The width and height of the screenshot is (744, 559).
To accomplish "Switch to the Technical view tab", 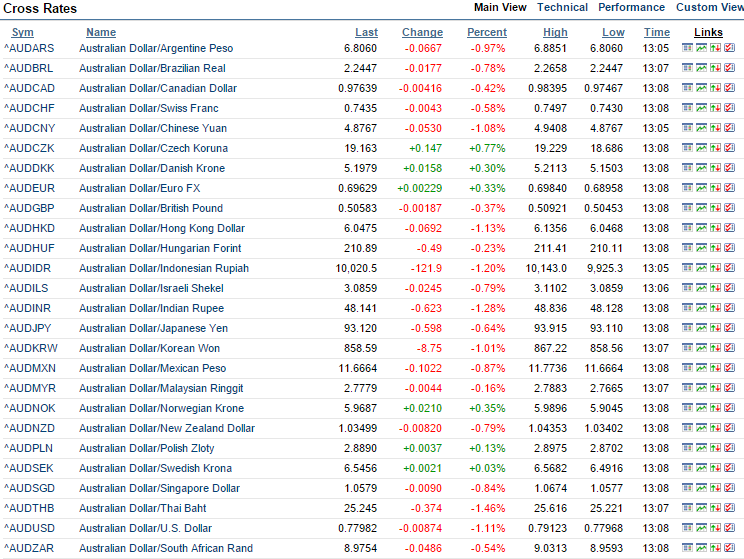I will [562, 7].
